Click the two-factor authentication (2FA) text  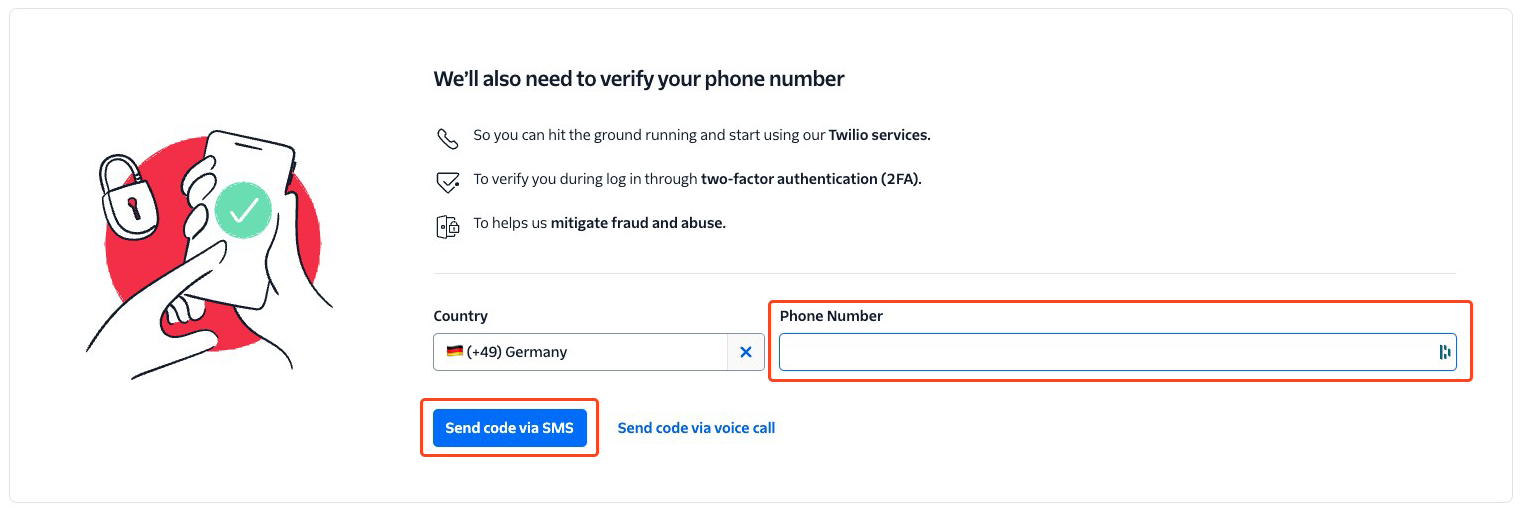tap(811, 180)
